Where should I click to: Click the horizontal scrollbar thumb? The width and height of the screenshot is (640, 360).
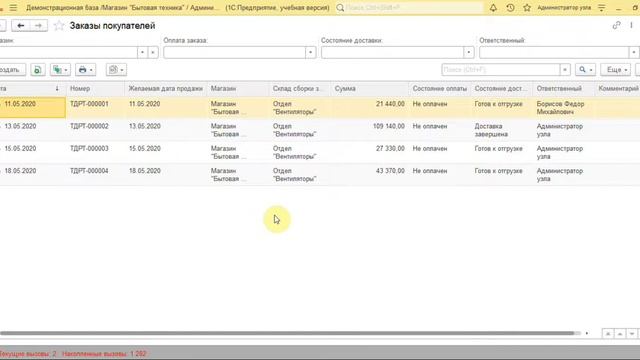tap(288, 333)
